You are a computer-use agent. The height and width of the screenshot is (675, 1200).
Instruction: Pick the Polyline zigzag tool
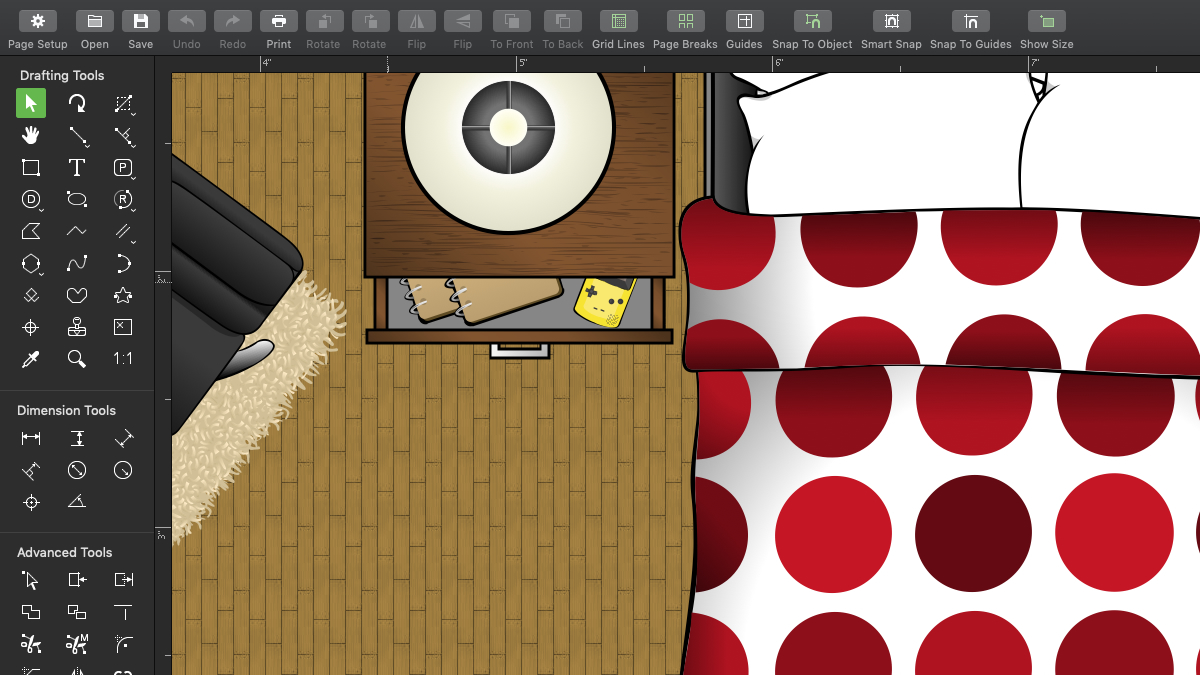[x=77, y=231]
